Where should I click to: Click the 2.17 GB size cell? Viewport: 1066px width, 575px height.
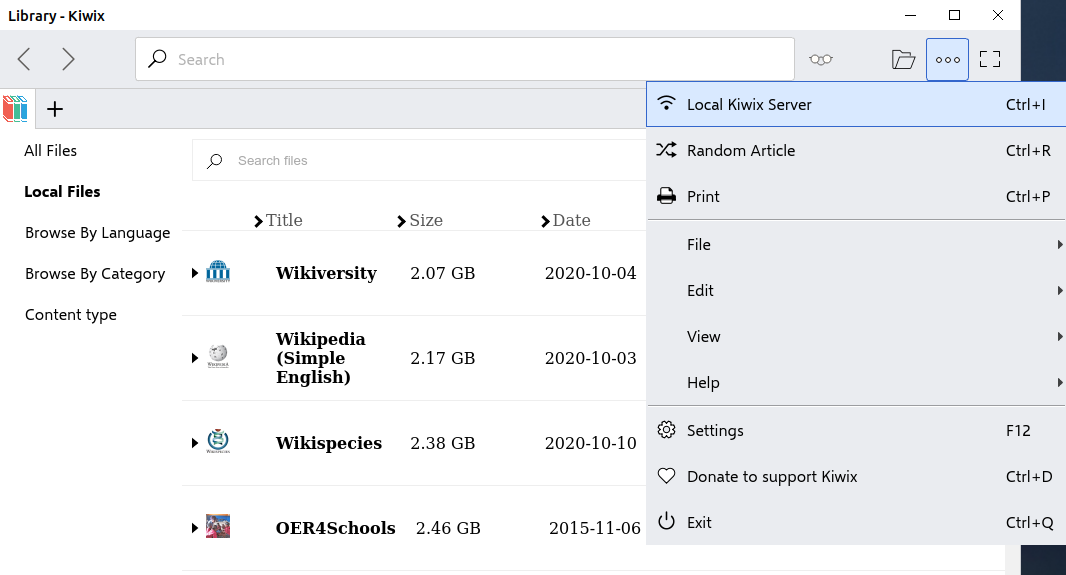tap(443, 358)
